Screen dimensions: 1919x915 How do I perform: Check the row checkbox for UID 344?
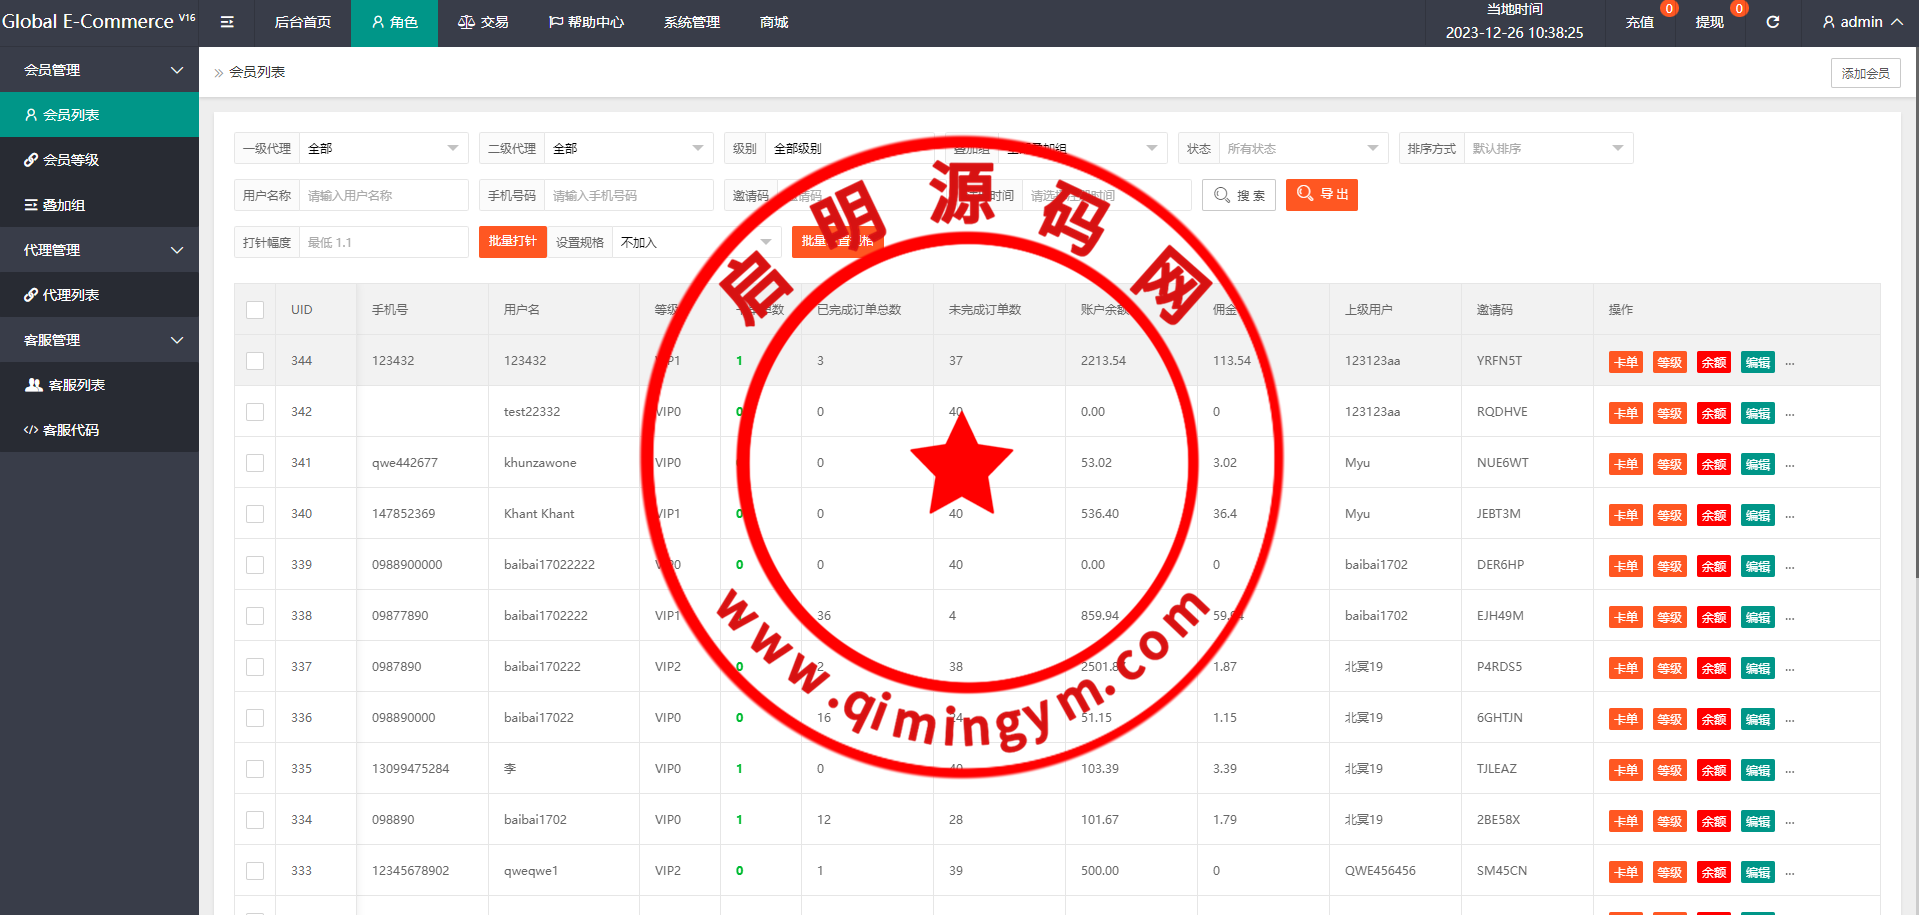click(x=255, y=361)
